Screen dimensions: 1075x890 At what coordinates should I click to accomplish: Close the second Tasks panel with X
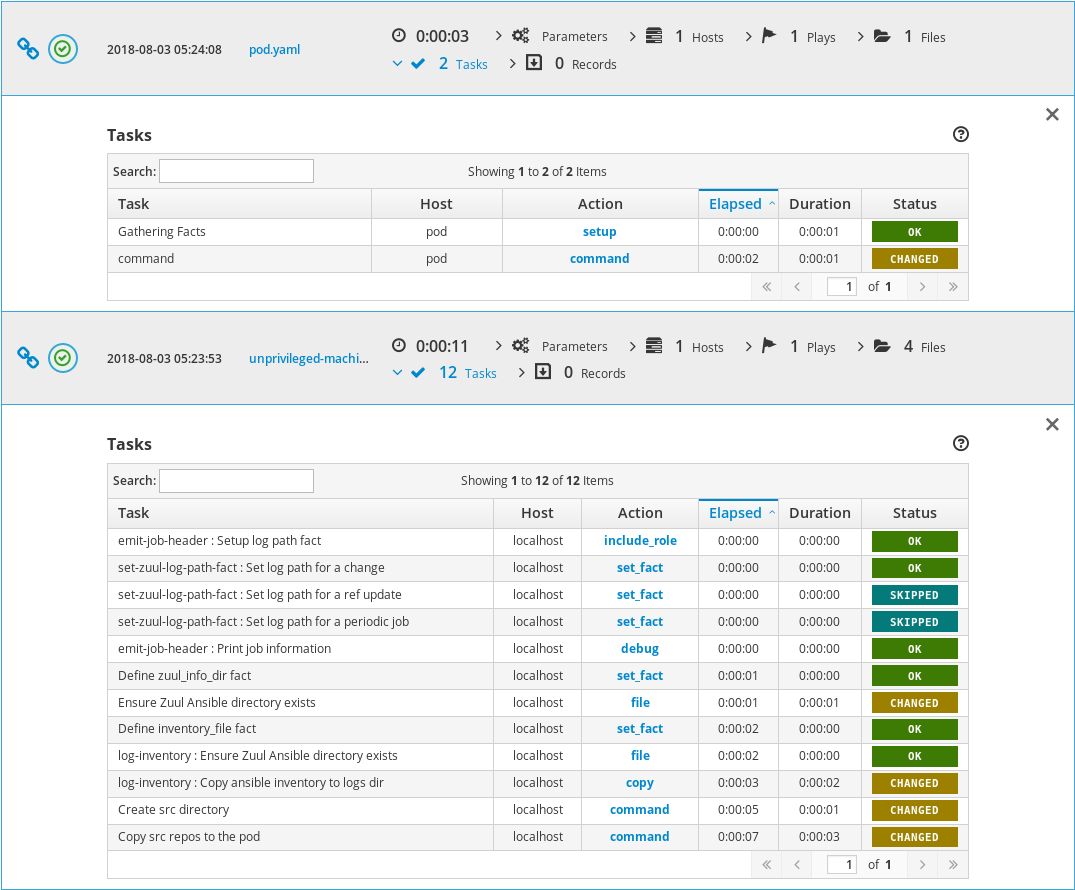1052,425
